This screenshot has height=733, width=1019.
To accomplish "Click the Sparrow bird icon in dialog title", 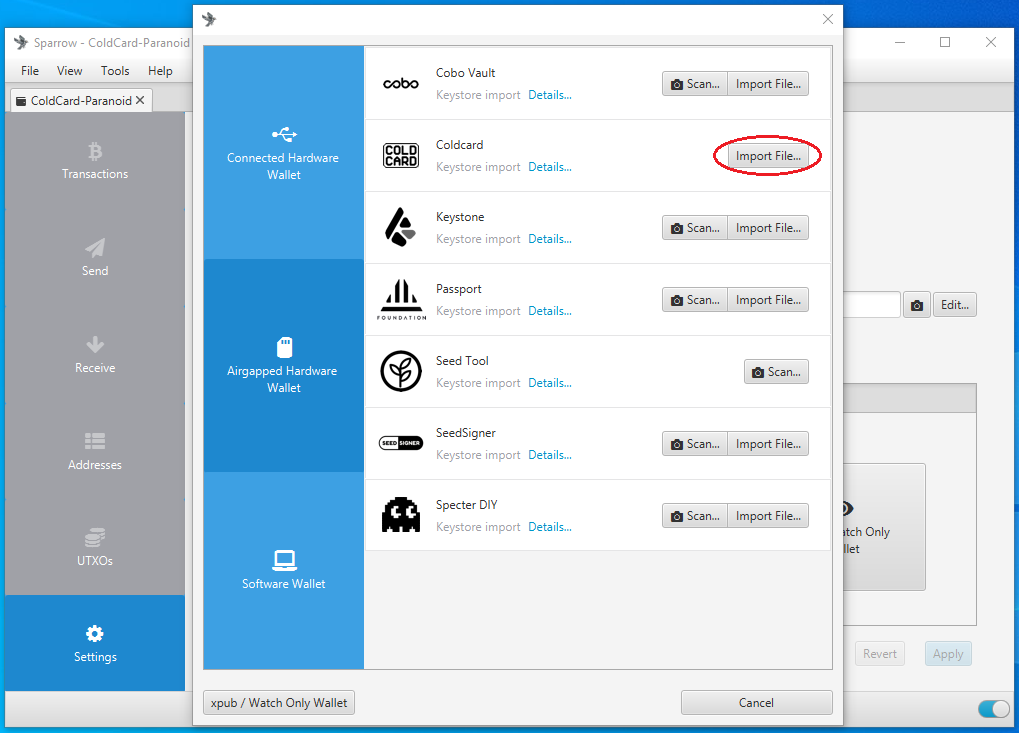I will [x=209, y=19].
